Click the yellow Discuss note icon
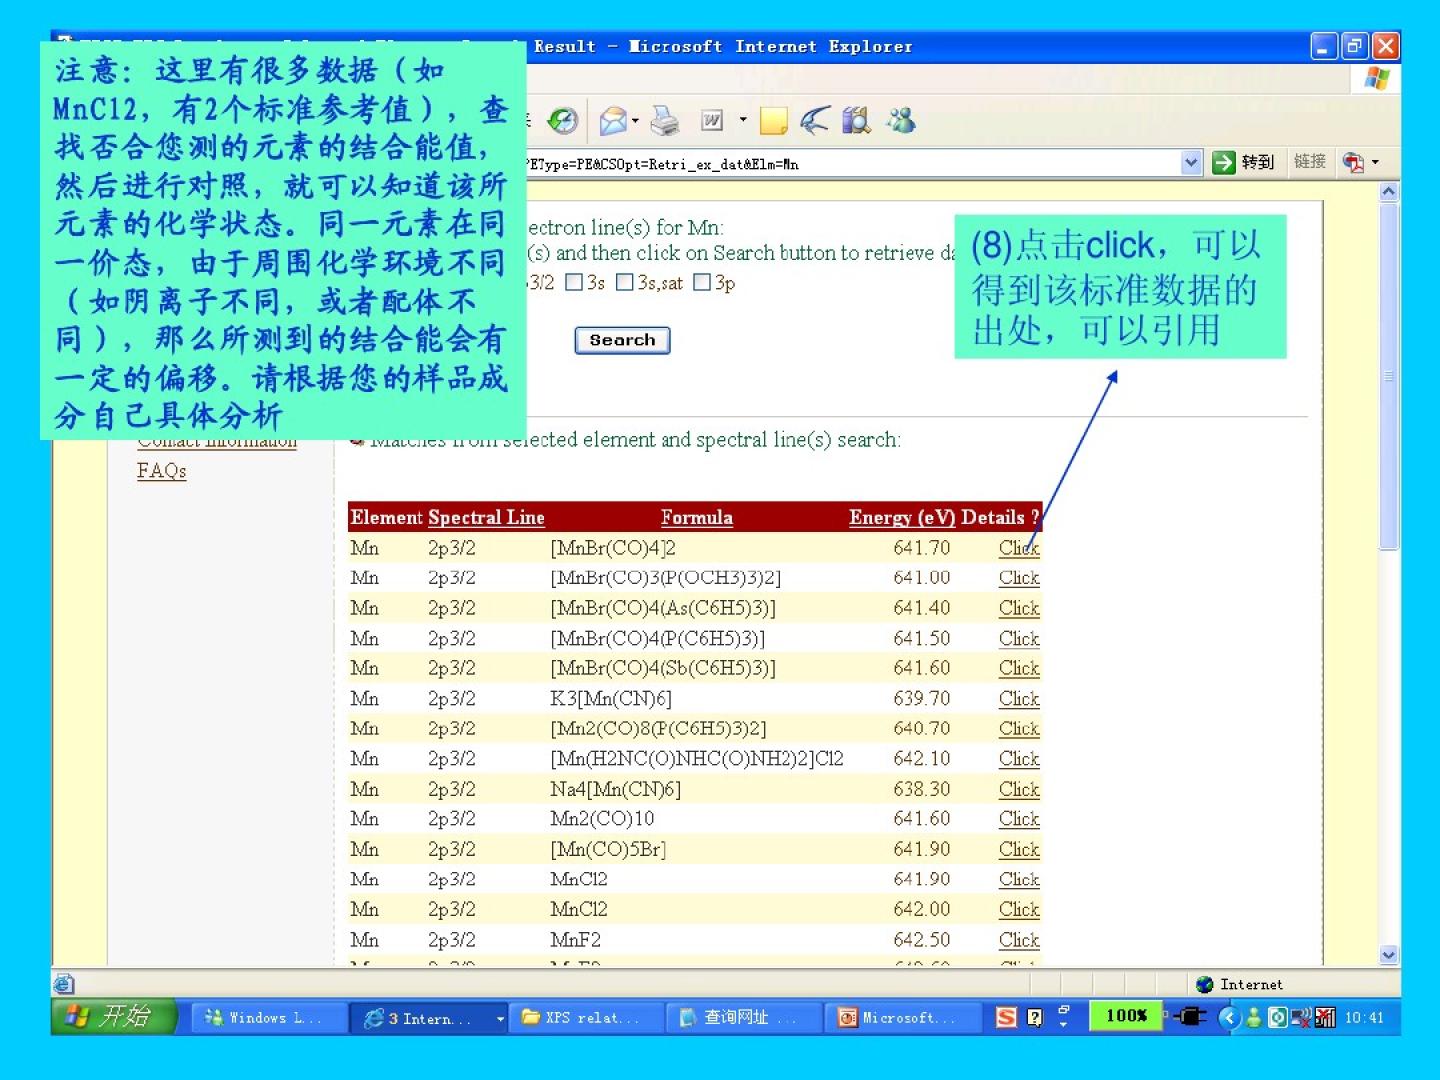The height and width of the screenshot is (1080, 1440). click(773, 121)
